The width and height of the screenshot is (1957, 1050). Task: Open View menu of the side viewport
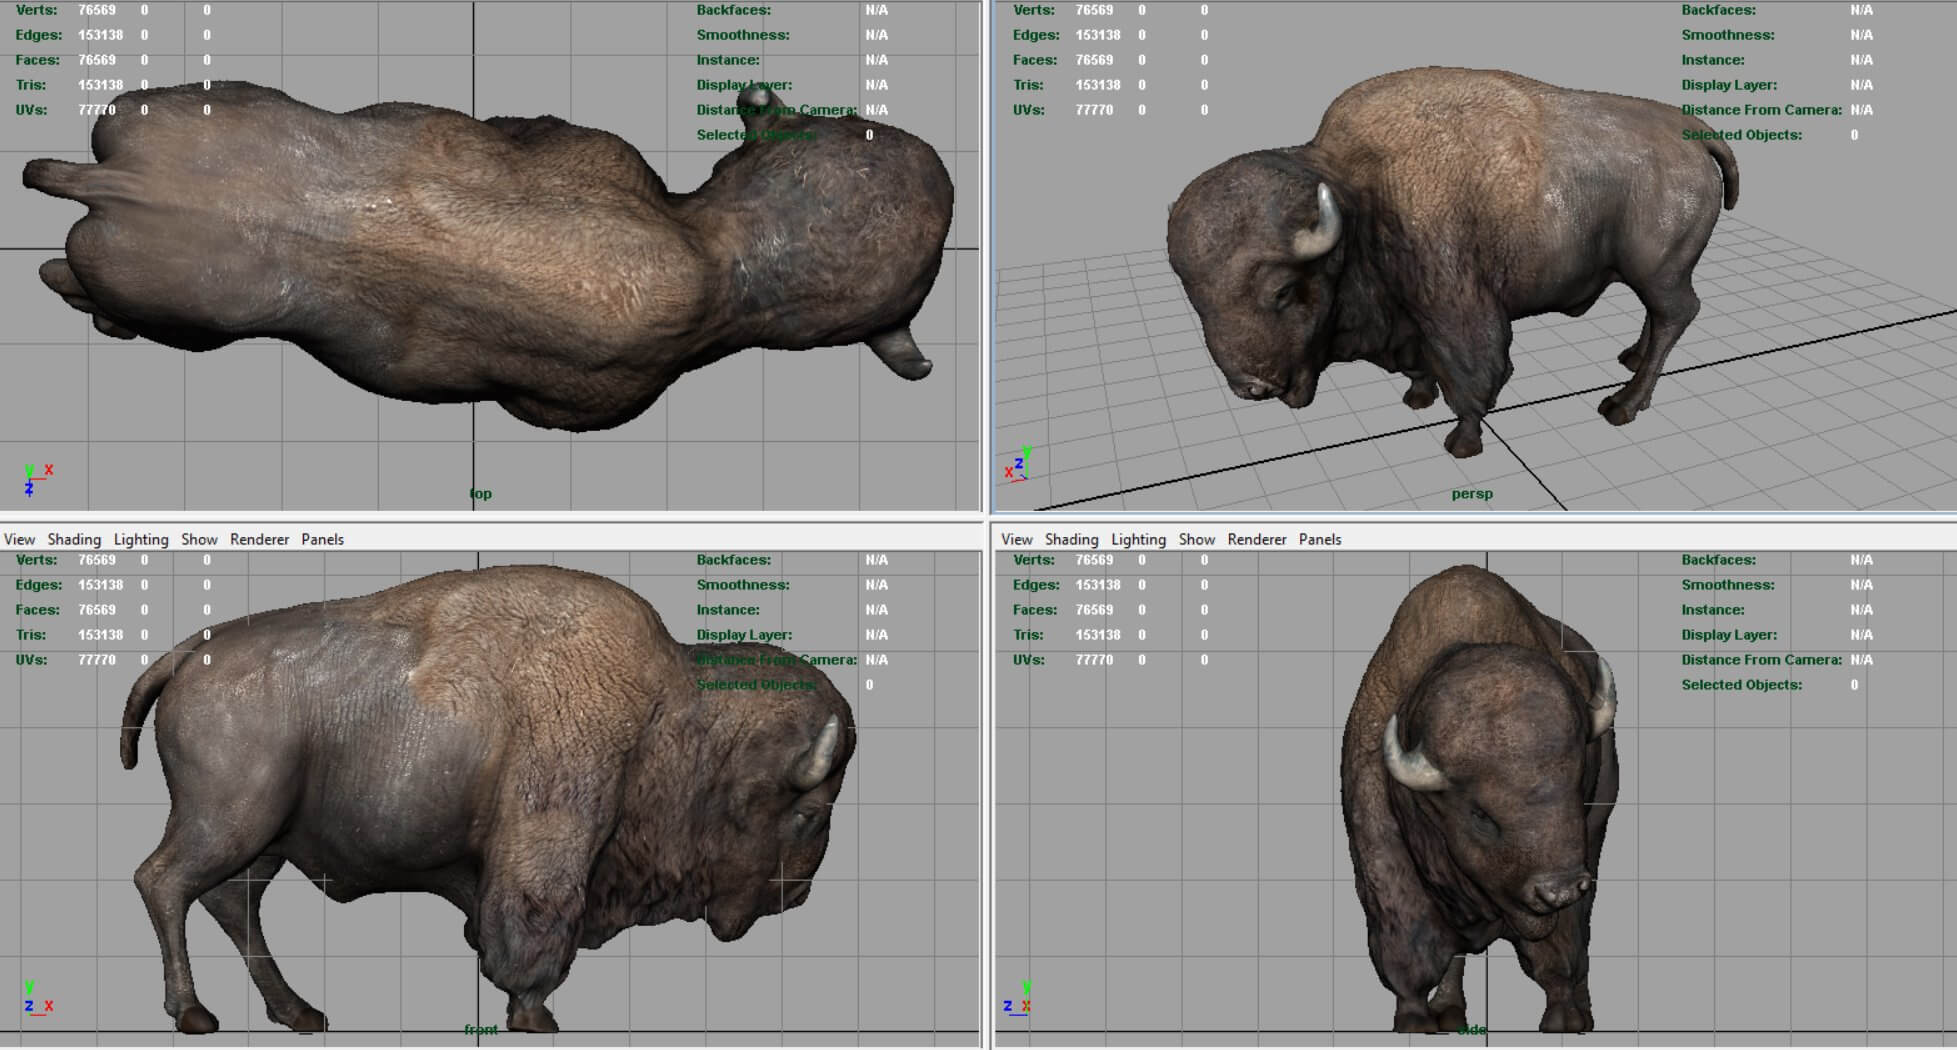pos(1016,539)
